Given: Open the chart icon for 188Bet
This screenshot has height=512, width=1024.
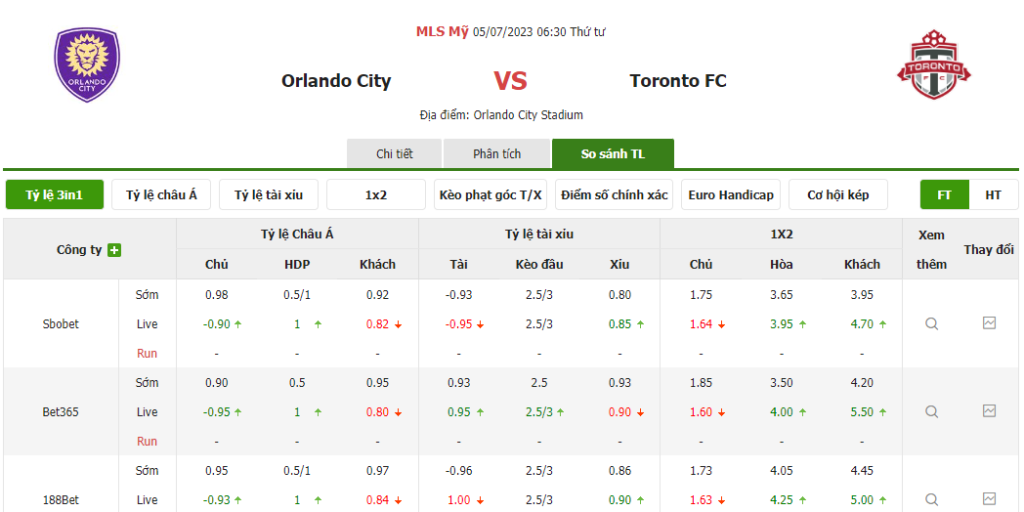Looking at the screenshot, I should [x=989, y=499].
